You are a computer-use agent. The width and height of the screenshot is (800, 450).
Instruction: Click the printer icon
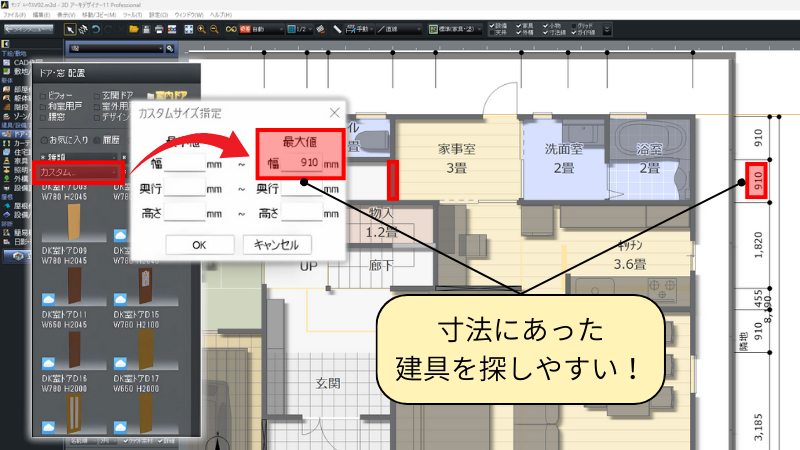click(x=159, y=30)
